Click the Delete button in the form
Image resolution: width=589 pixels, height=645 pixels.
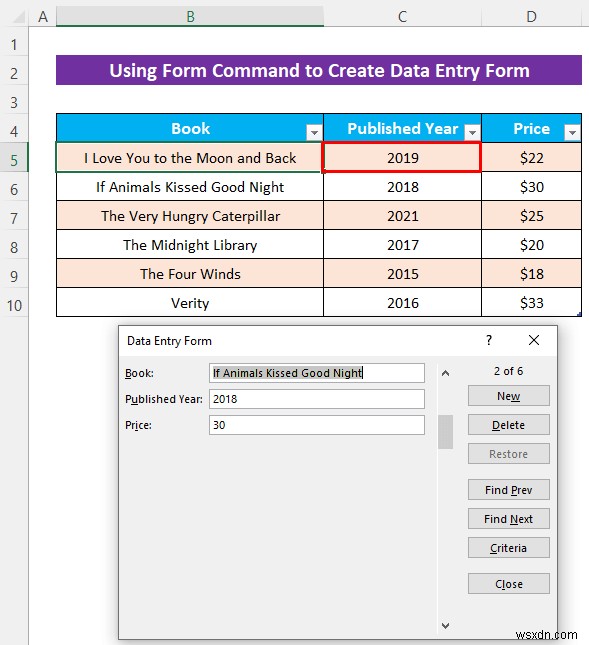pos(508,425)
